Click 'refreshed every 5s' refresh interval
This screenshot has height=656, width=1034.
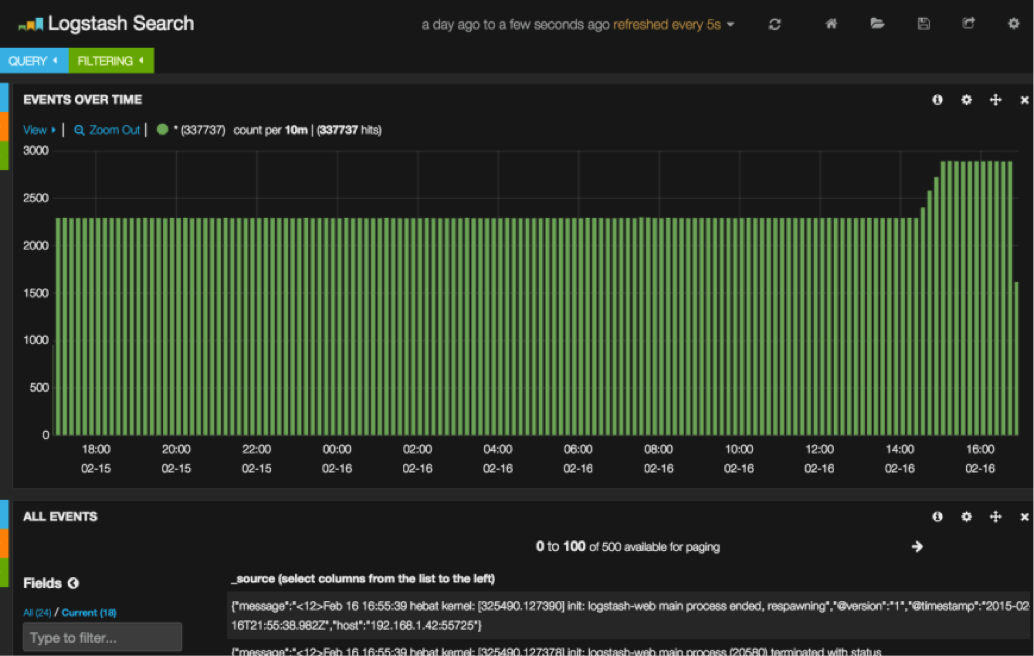pyautogui.click(x=667, y=24)
